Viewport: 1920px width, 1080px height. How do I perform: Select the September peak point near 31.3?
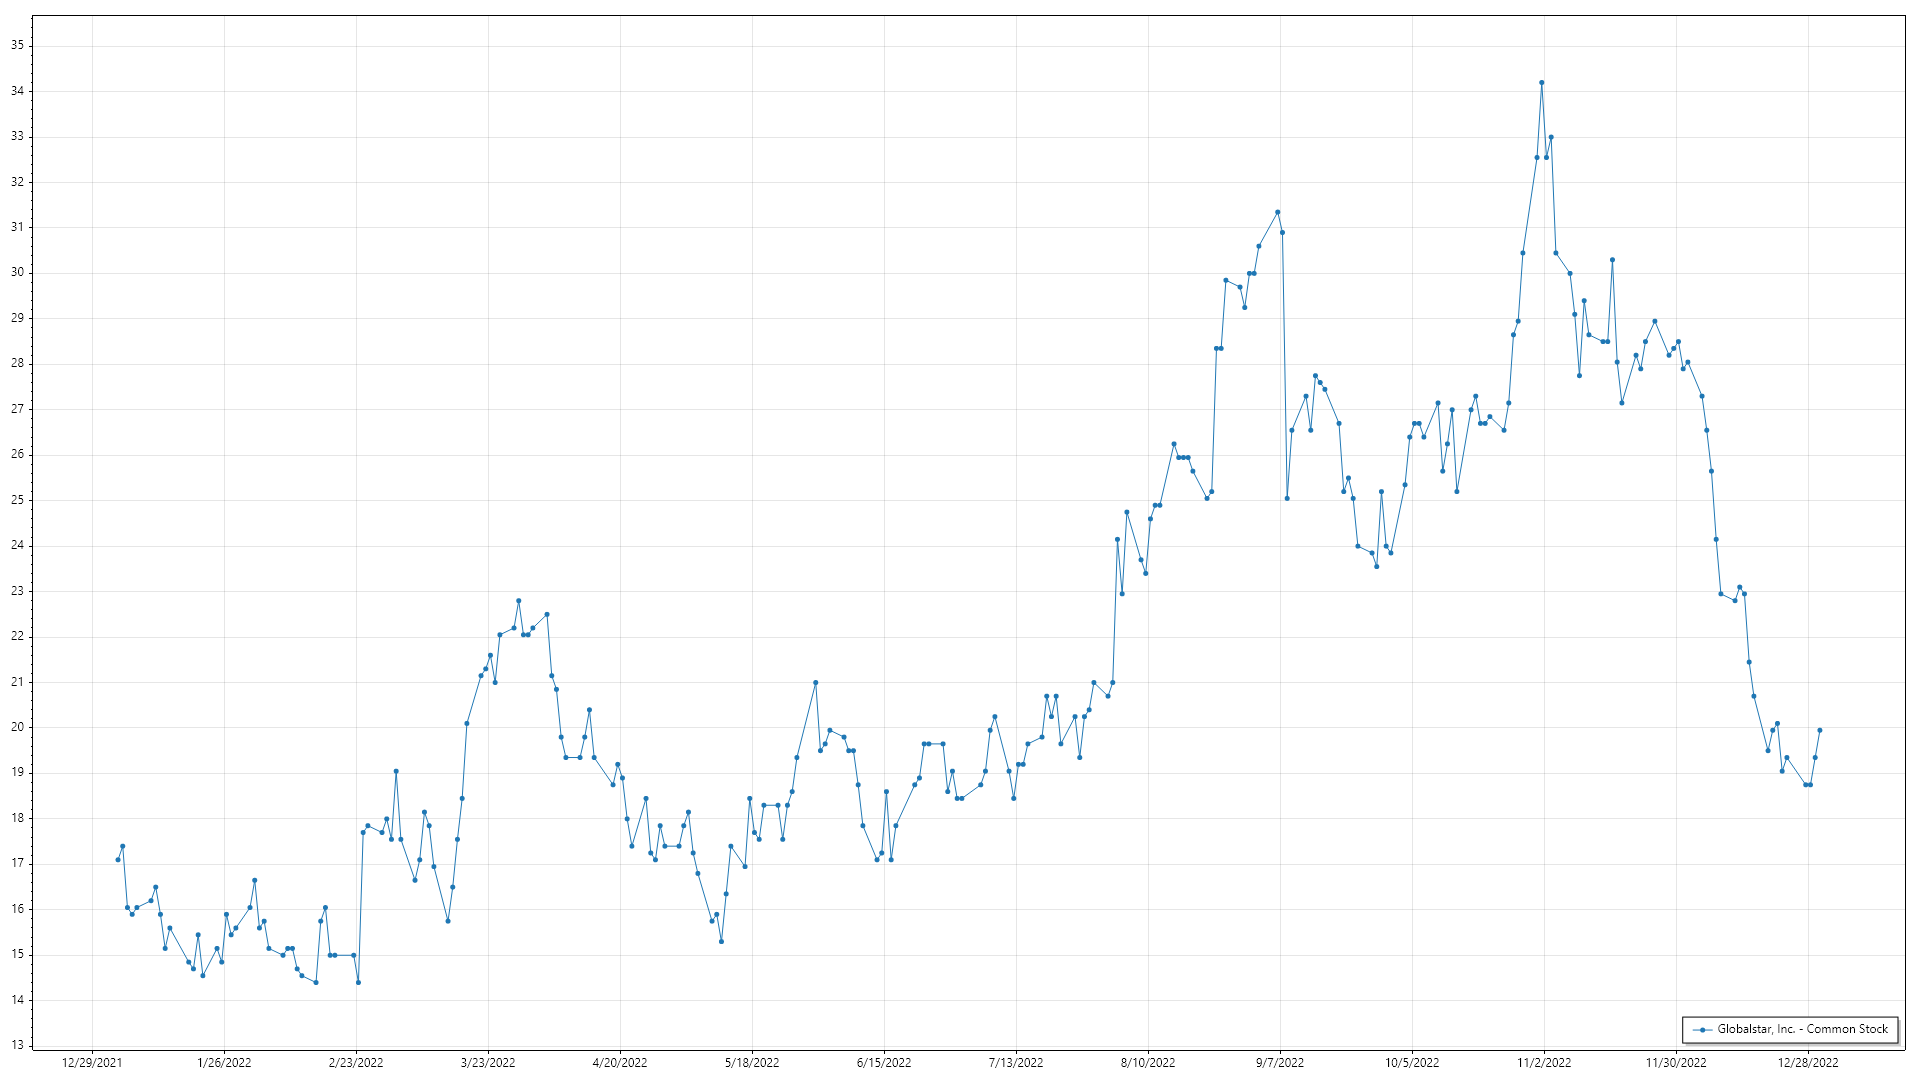coord(1277,212)
